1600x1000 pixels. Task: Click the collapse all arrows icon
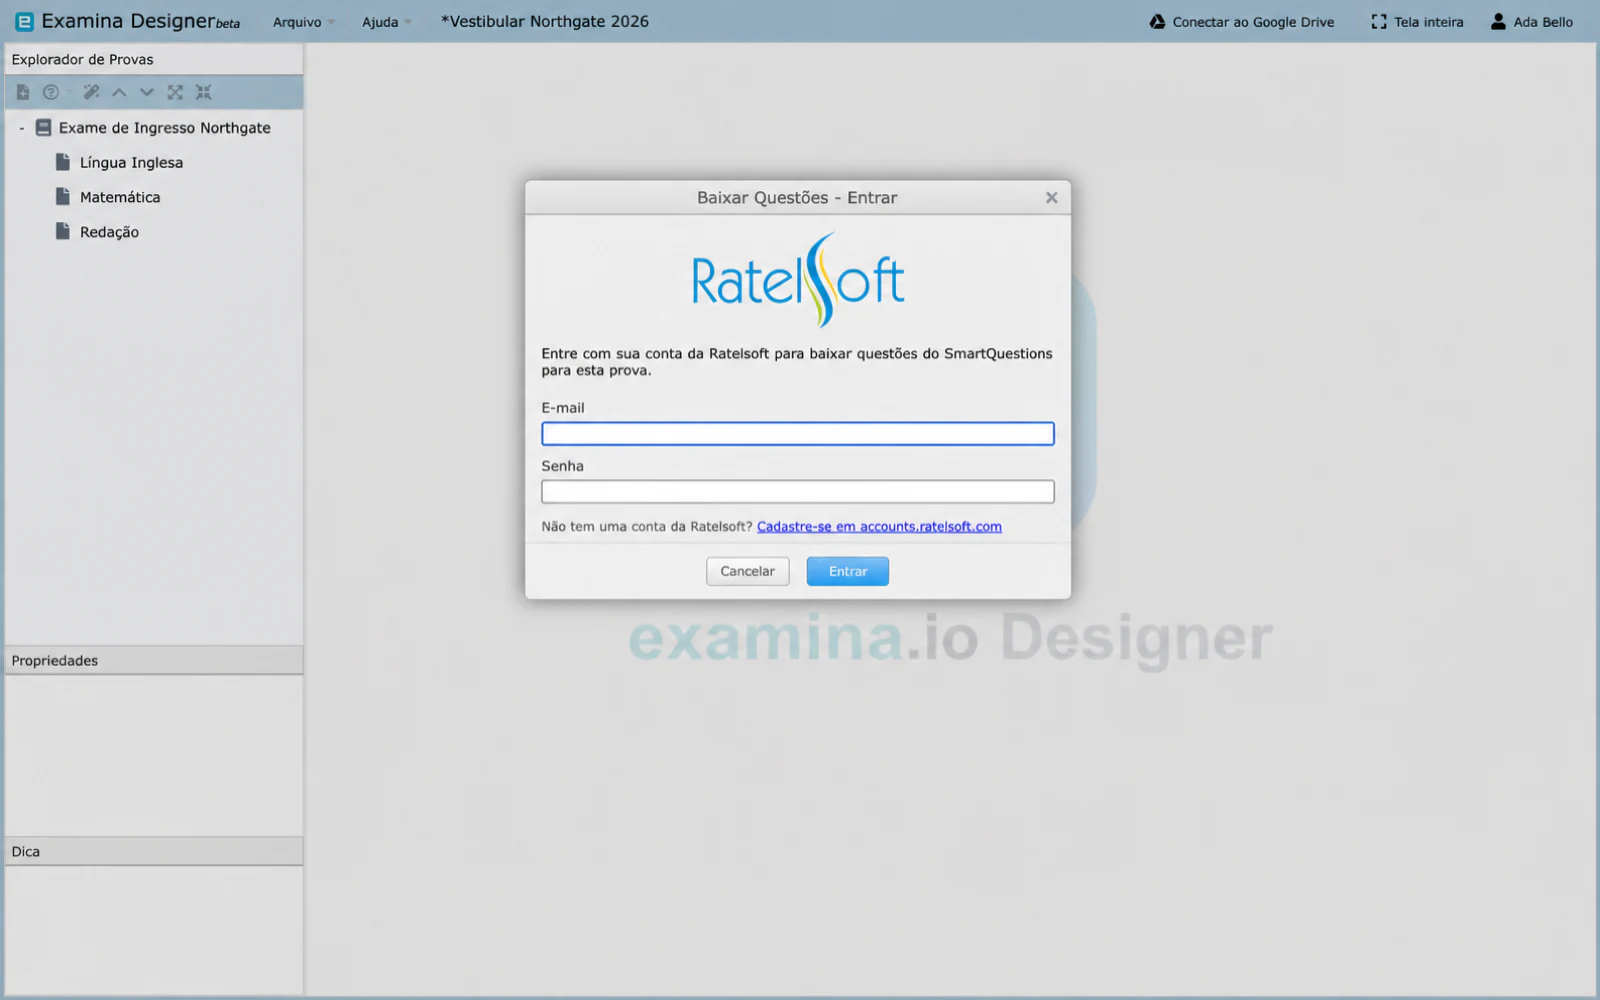point(203,92)
